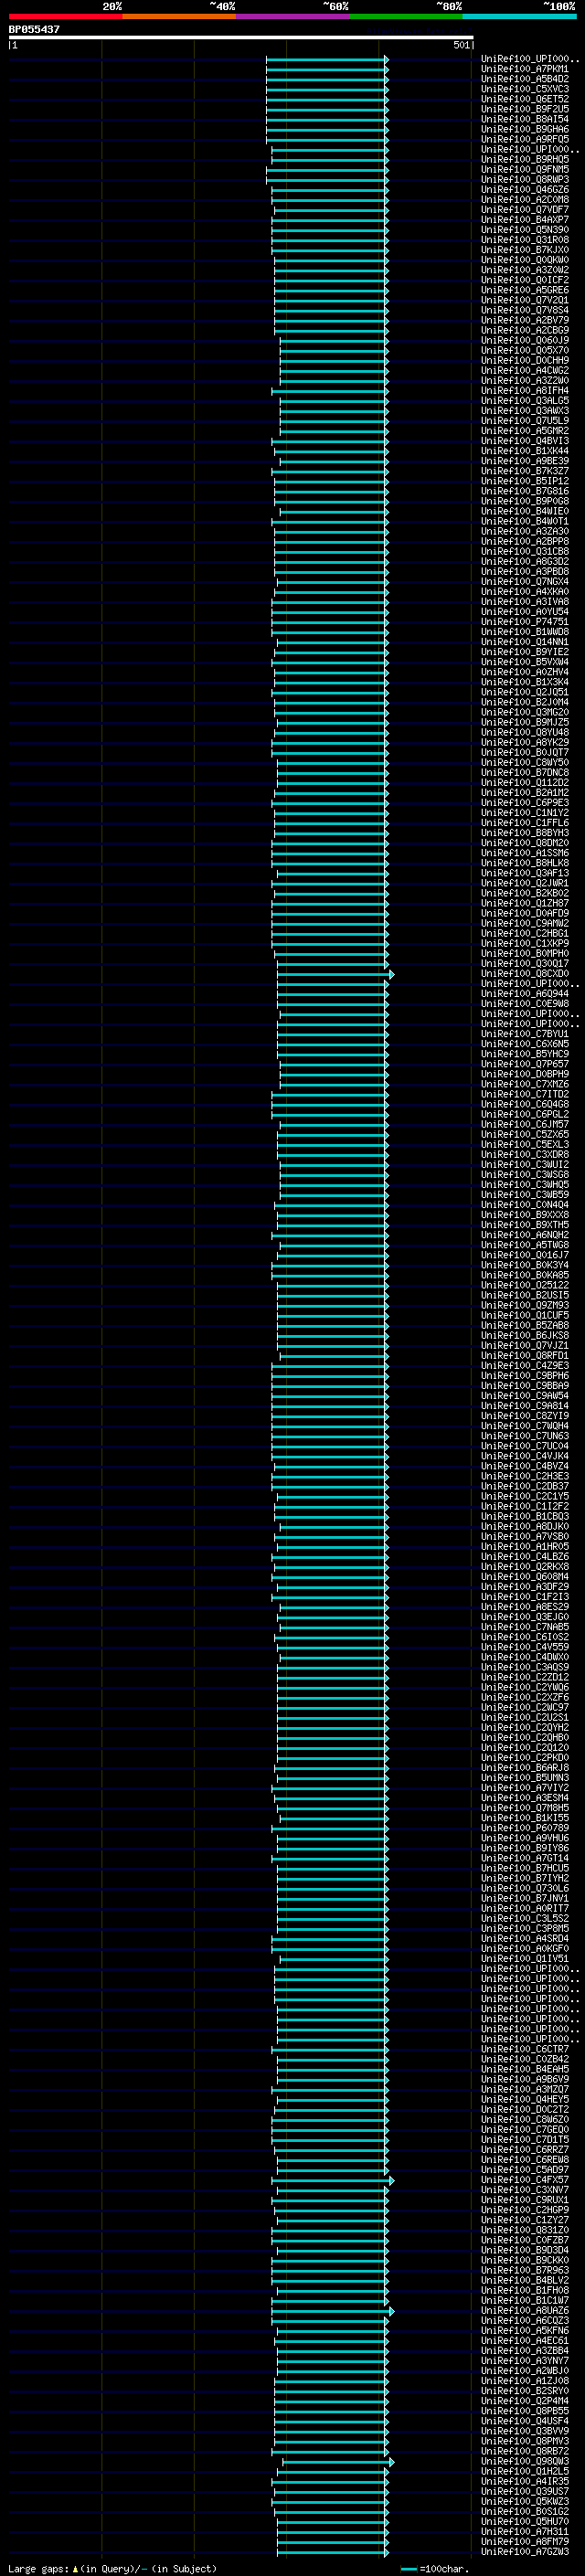
Task: Select the UniRef100_A6NQH2 label
Action: [525, 1235]
